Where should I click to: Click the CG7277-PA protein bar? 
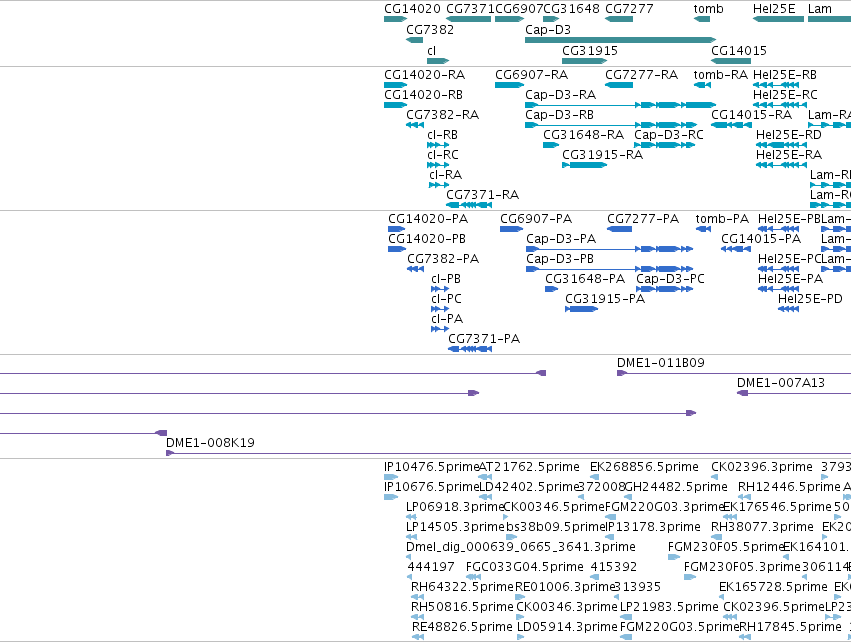pos(619,229)
